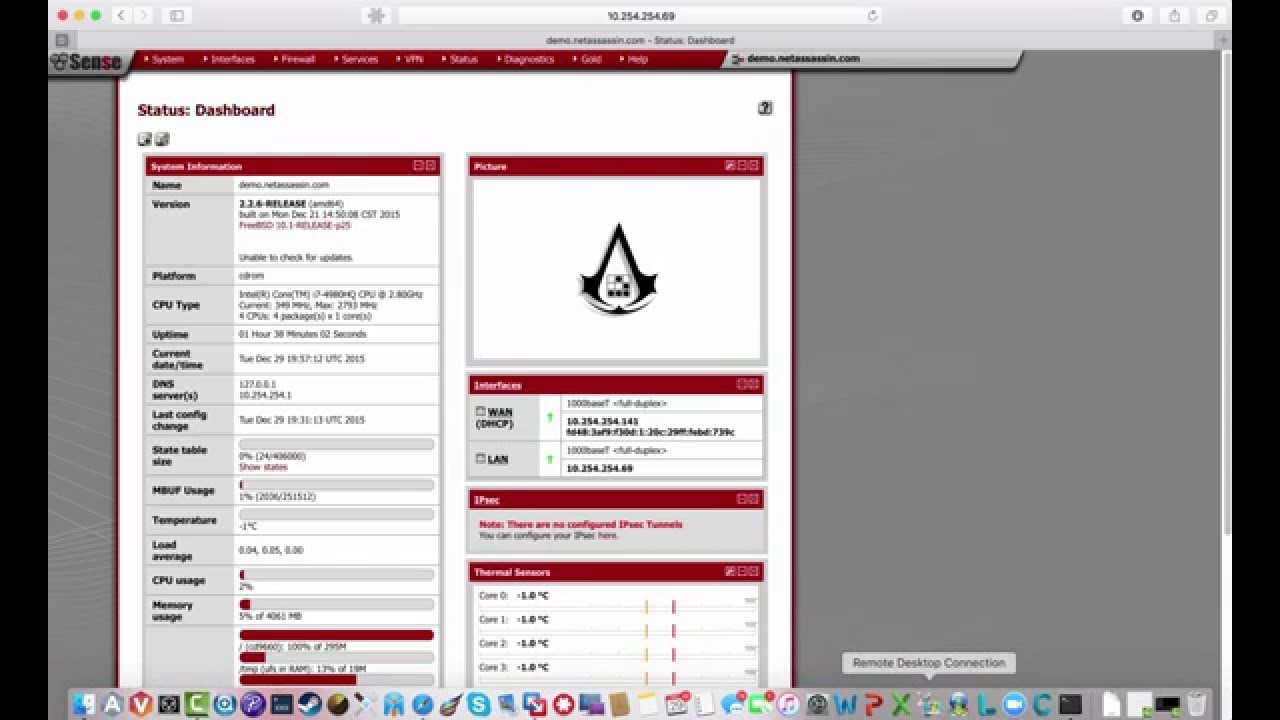Minimize the System Information widget
The width and height of the screenshot is (1280, 720).
(419, 166)
